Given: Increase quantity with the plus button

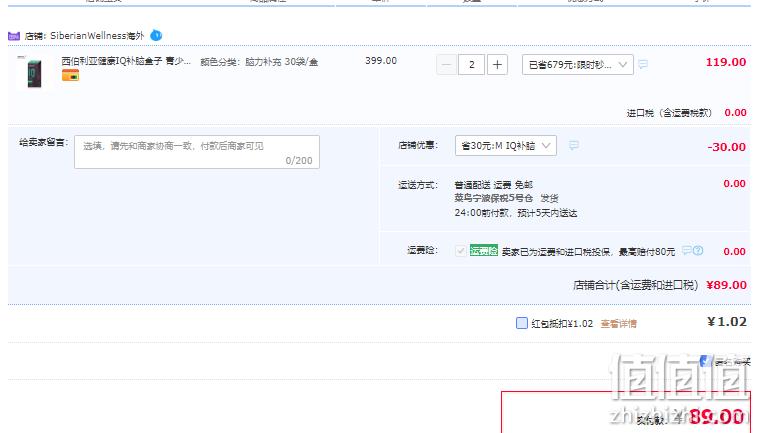Looking at the screenshot, I should tap(497, 65).
